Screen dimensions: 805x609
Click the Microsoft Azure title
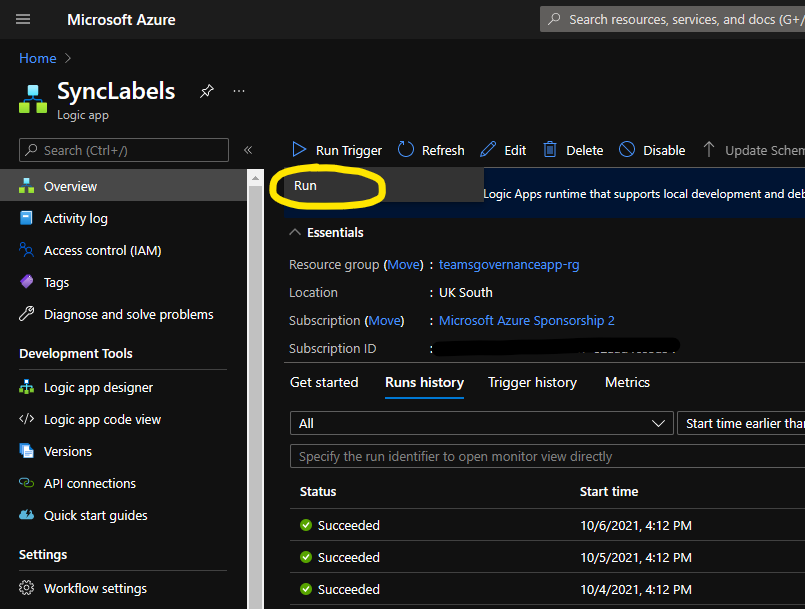(121, 20)
